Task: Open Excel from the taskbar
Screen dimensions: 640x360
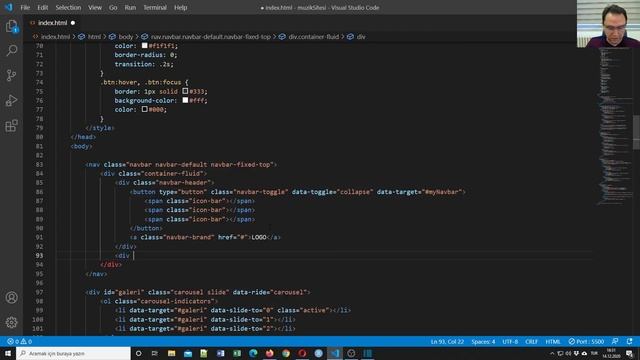Action: tap(237, 353)
